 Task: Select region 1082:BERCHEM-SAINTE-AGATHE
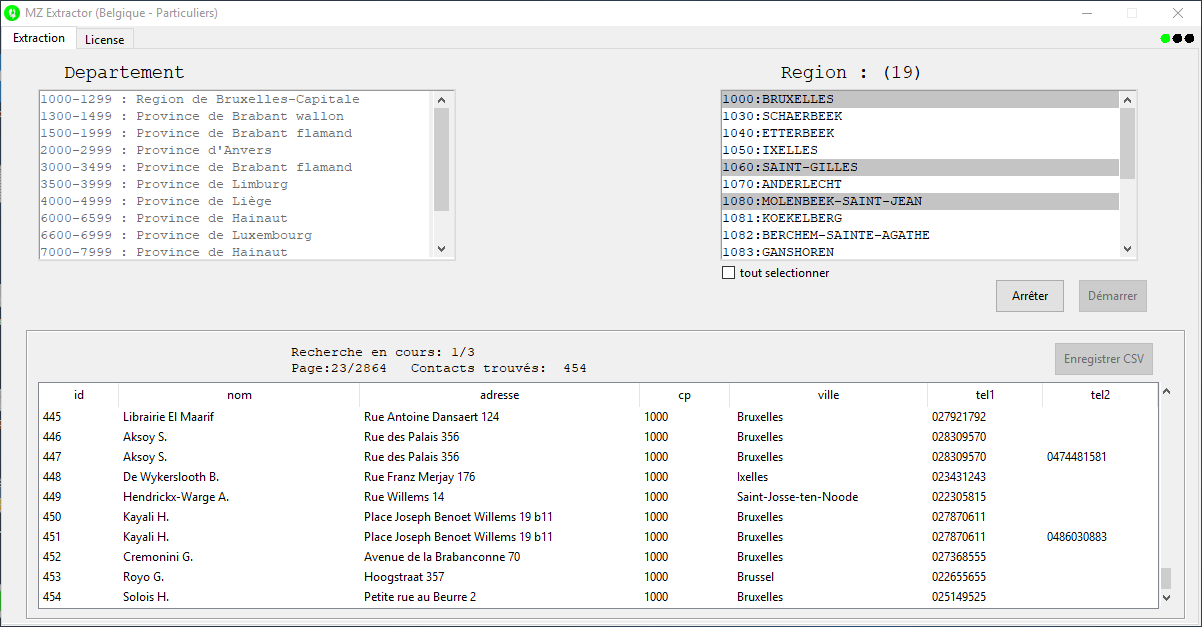pos(920,235)
